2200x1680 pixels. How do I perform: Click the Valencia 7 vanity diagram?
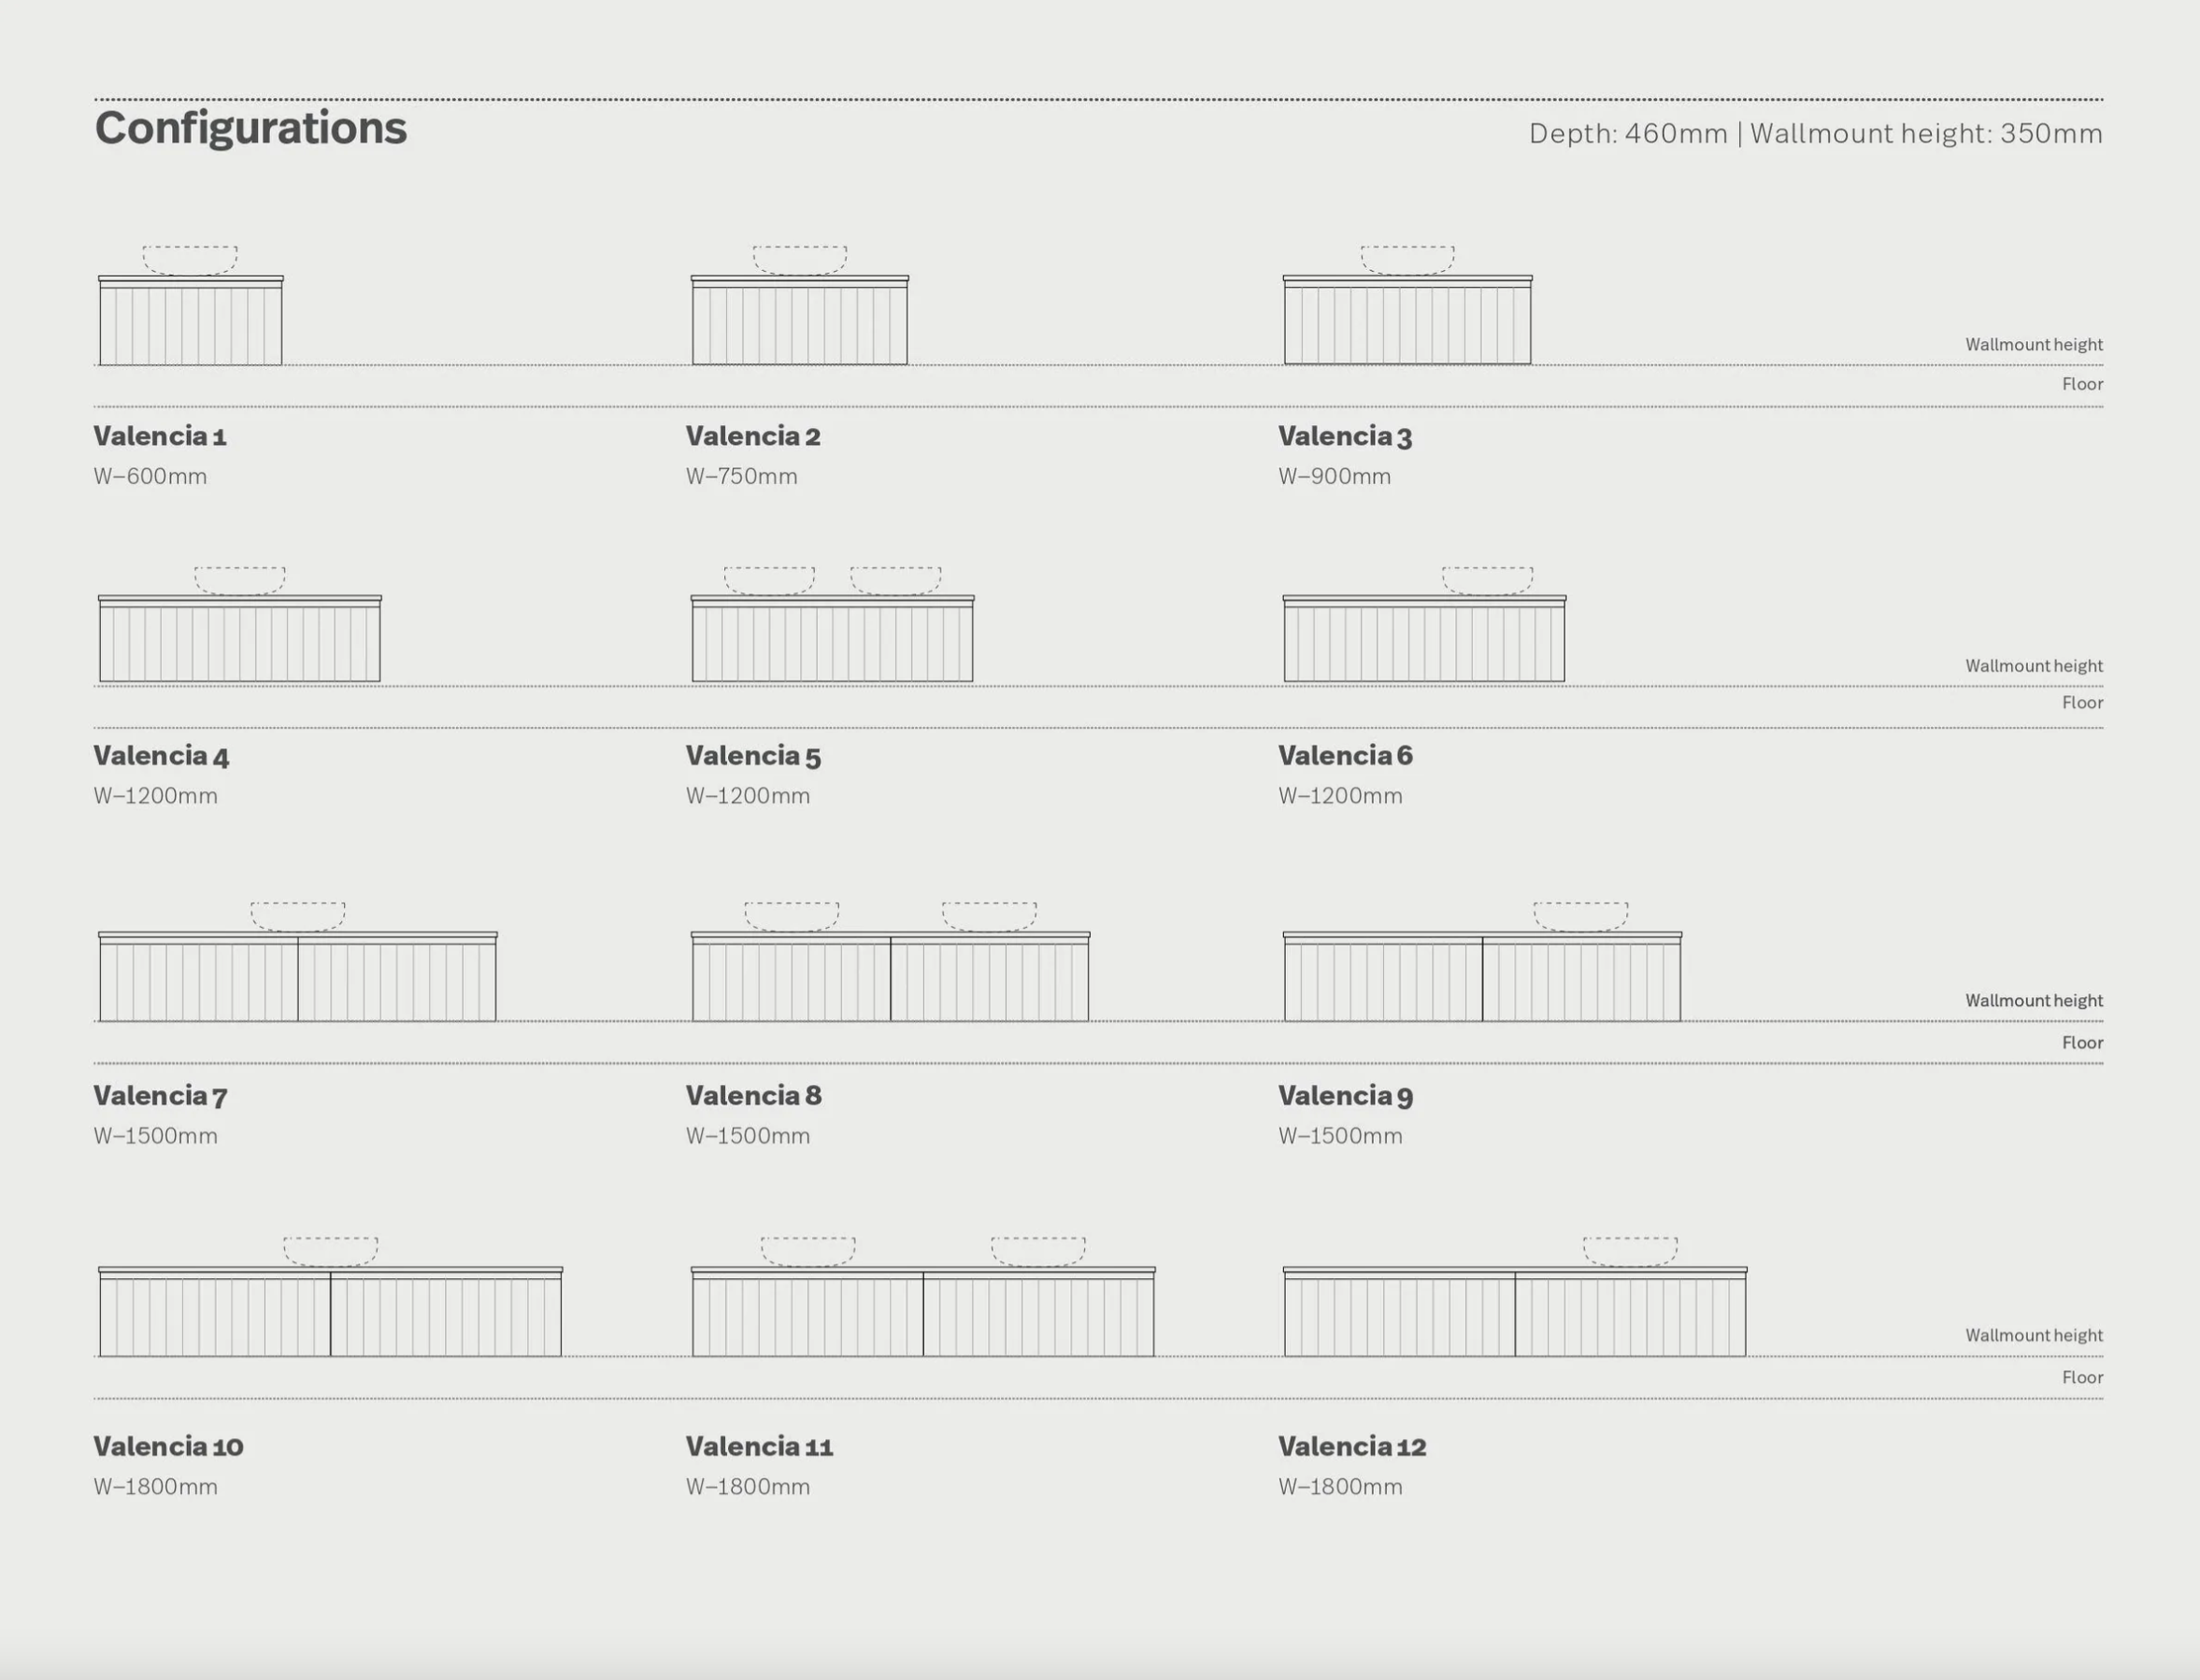(297, 976)
